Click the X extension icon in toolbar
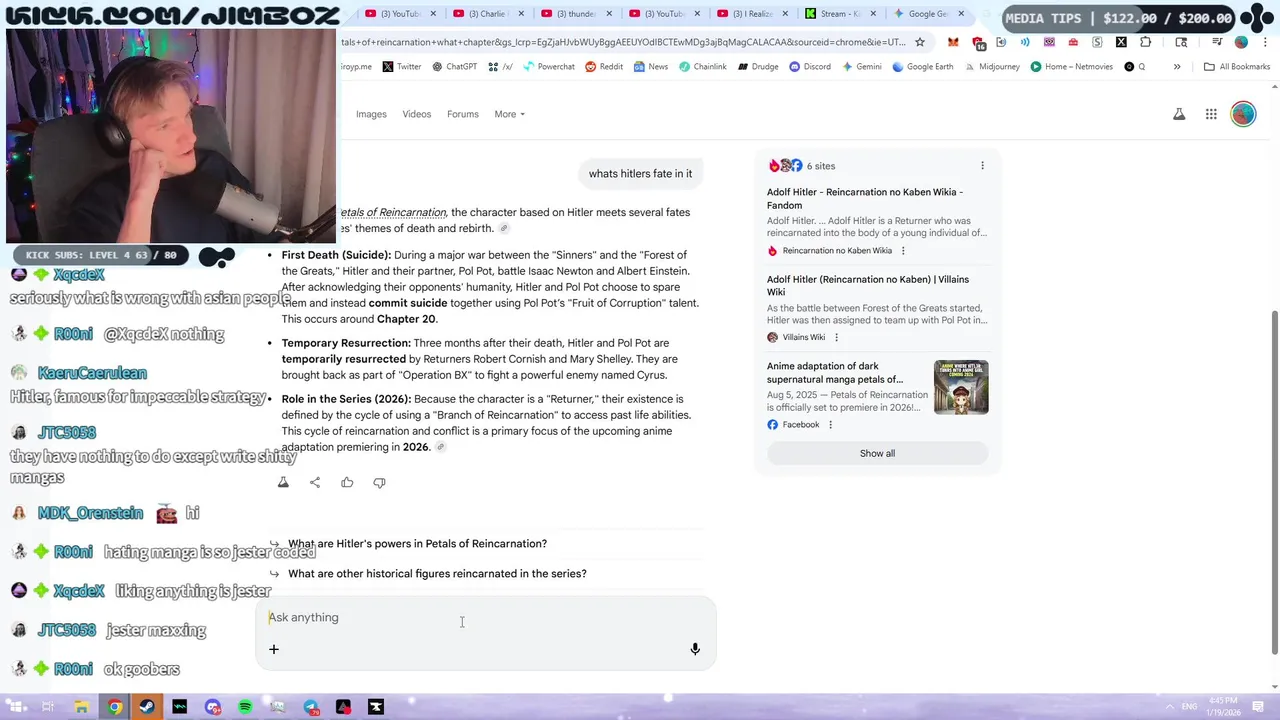The height and width of the screenshot is (720, 1280). 1121,42
